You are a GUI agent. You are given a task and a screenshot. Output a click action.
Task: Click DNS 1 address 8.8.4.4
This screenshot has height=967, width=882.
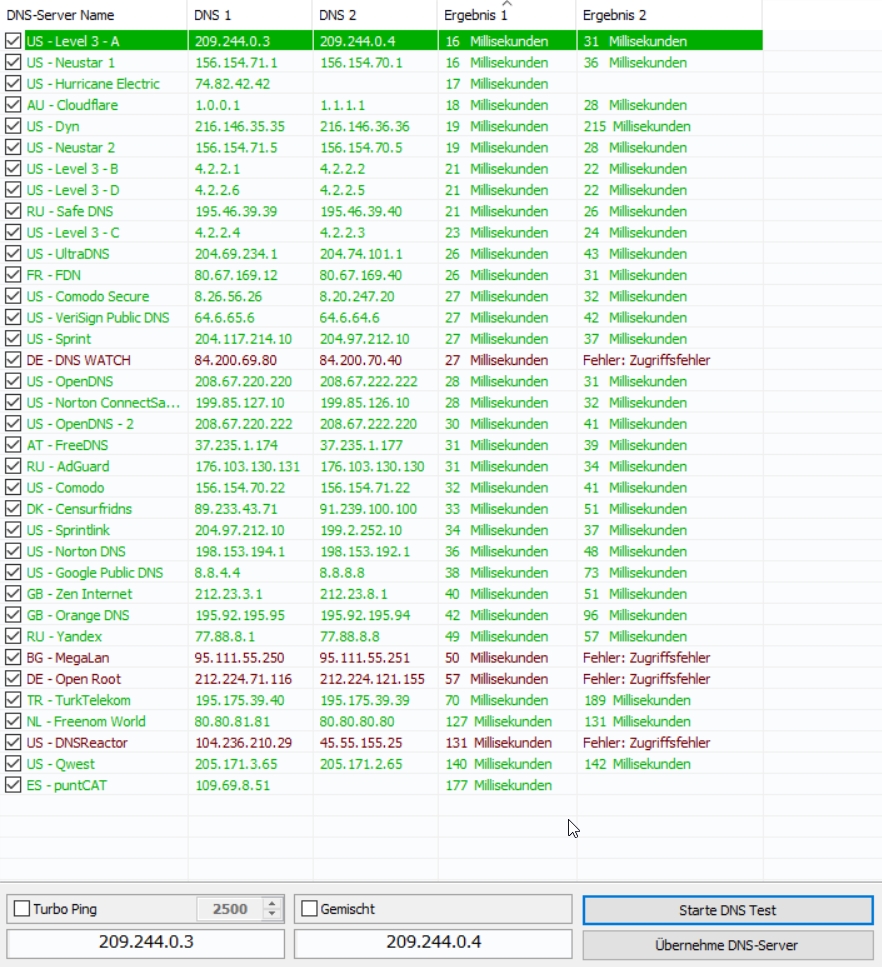click(x=218, y=572)
